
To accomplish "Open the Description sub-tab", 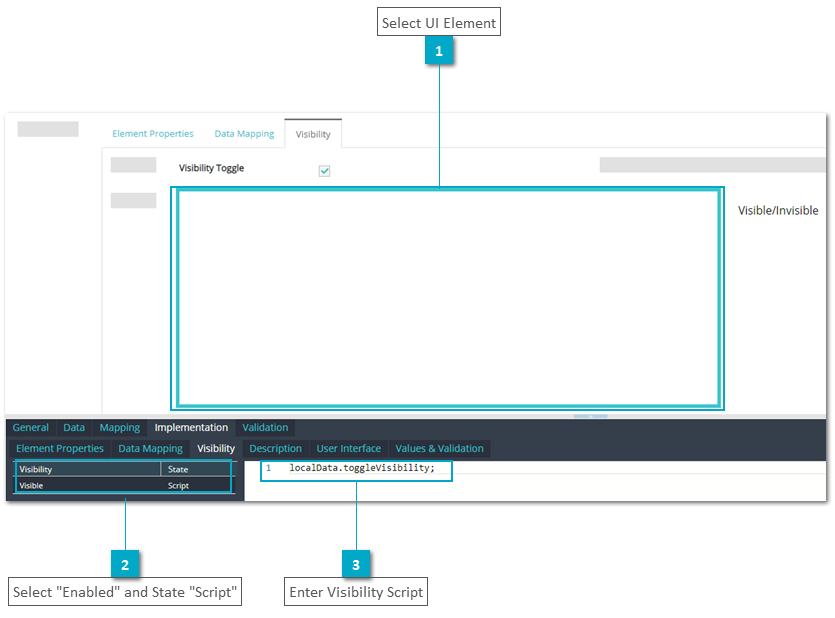I will tap(275, 449).
